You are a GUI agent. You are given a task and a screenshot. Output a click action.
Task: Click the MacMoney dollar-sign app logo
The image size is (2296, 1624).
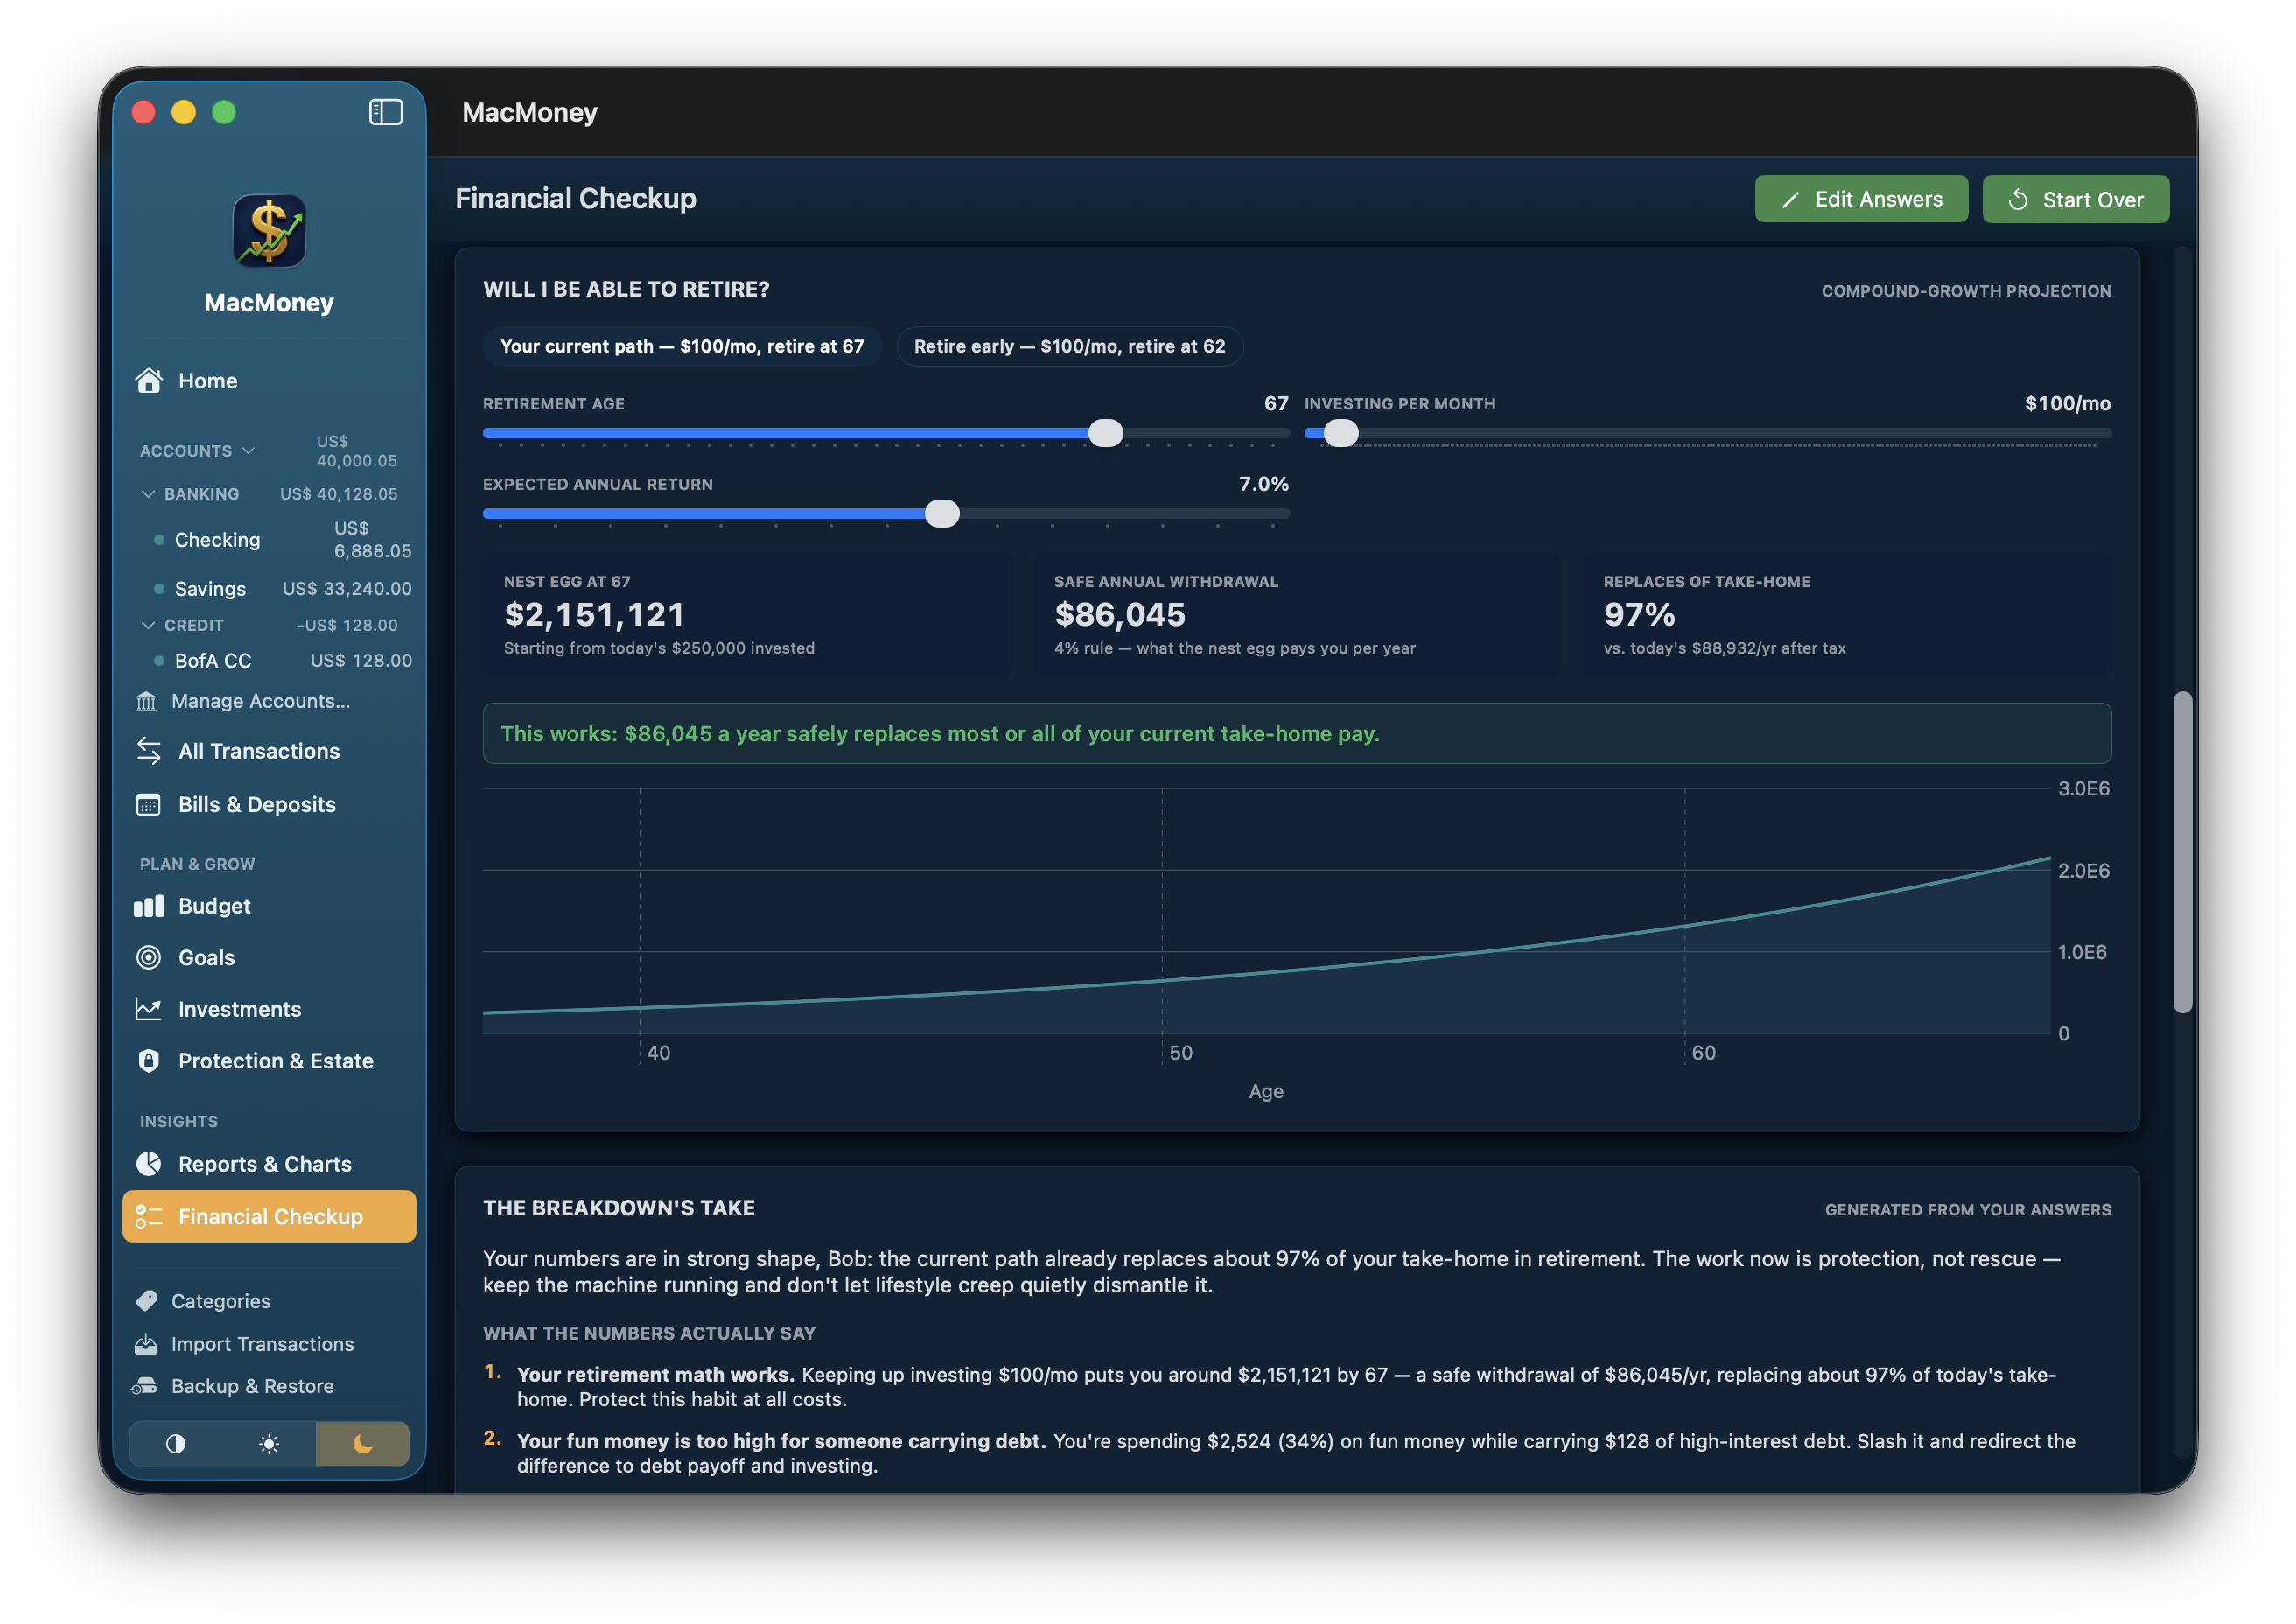pos(269,231)
